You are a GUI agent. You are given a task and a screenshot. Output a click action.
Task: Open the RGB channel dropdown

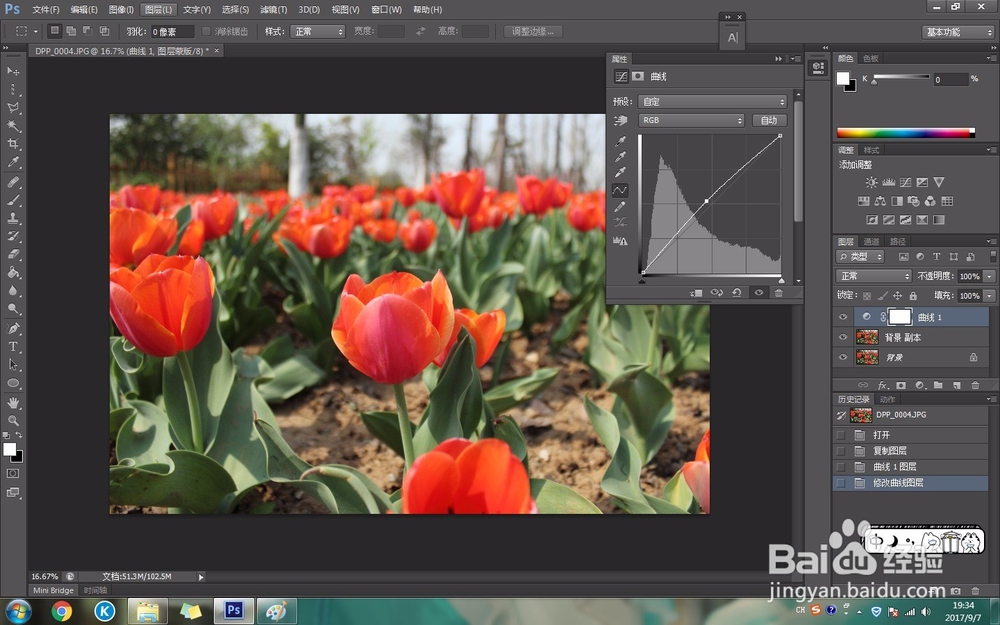tap(691, 120)
